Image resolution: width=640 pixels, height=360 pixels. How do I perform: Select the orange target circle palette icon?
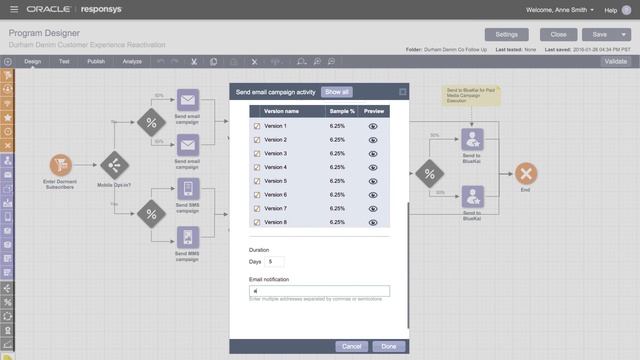(x=7, y=131)
